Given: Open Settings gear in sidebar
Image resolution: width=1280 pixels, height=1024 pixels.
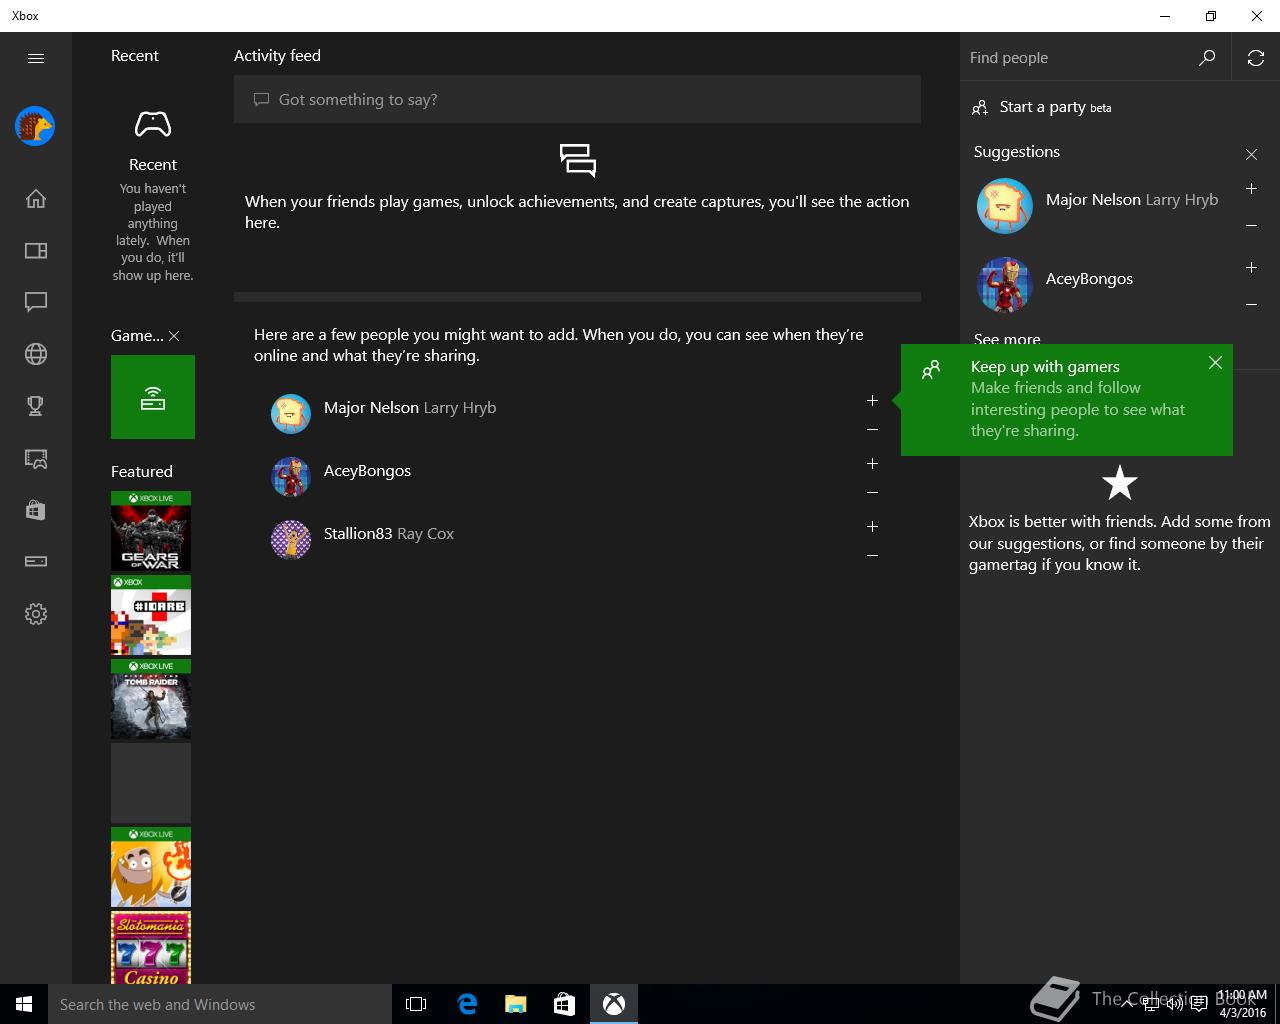Looking at the screenshot, I should coord(36,614).
